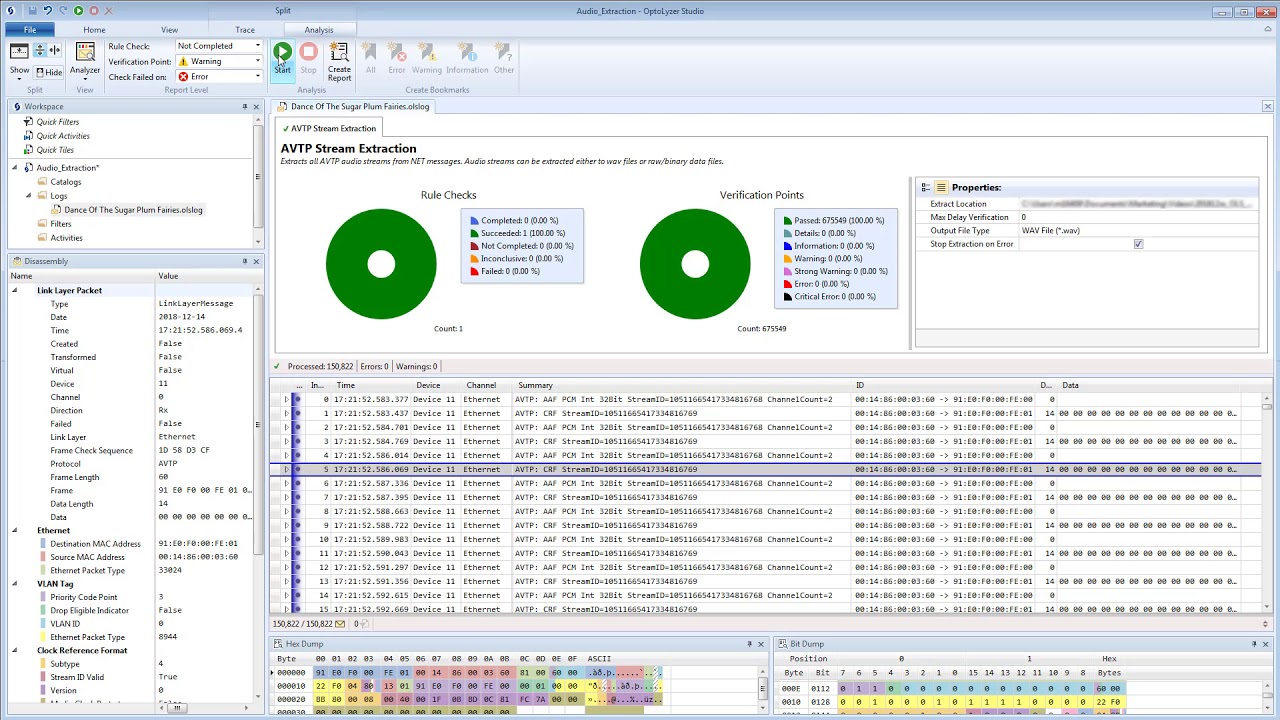Image resolution: width=1280 pixels, height=720 pixels.
Task: Toggle the Hide split button
Action: (x=49, y=72)
